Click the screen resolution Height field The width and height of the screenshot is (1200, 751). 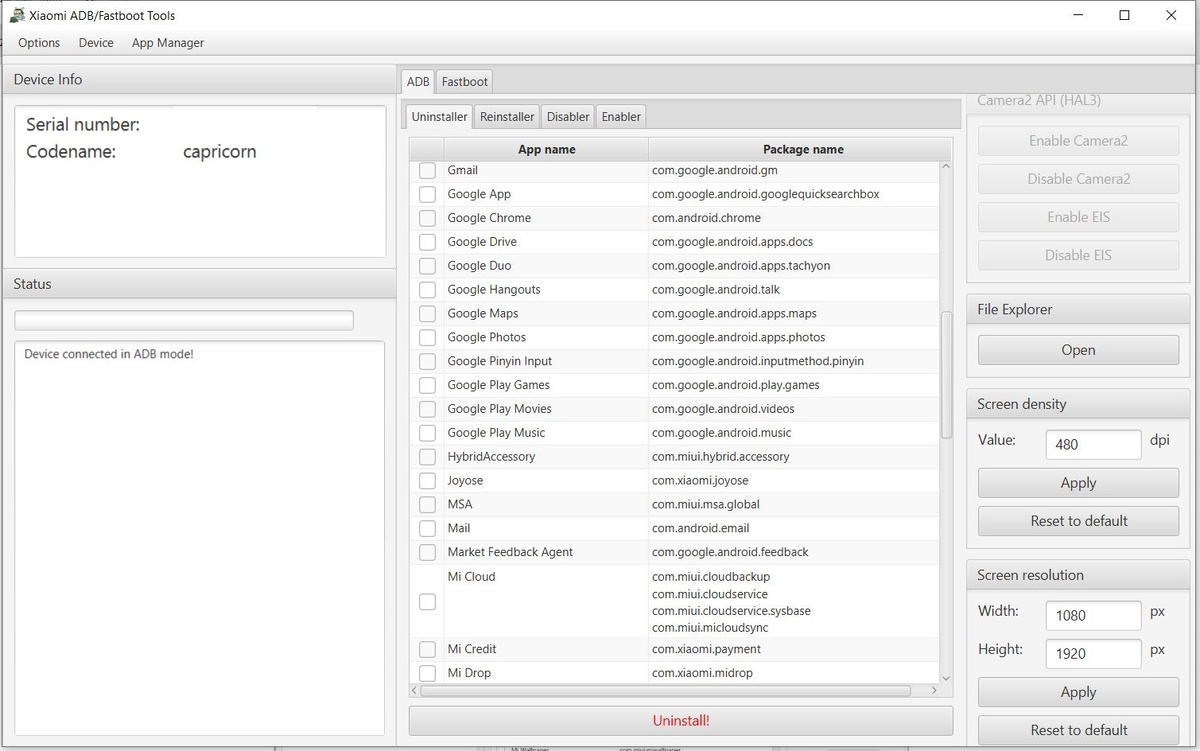[x=1093, y=654]
